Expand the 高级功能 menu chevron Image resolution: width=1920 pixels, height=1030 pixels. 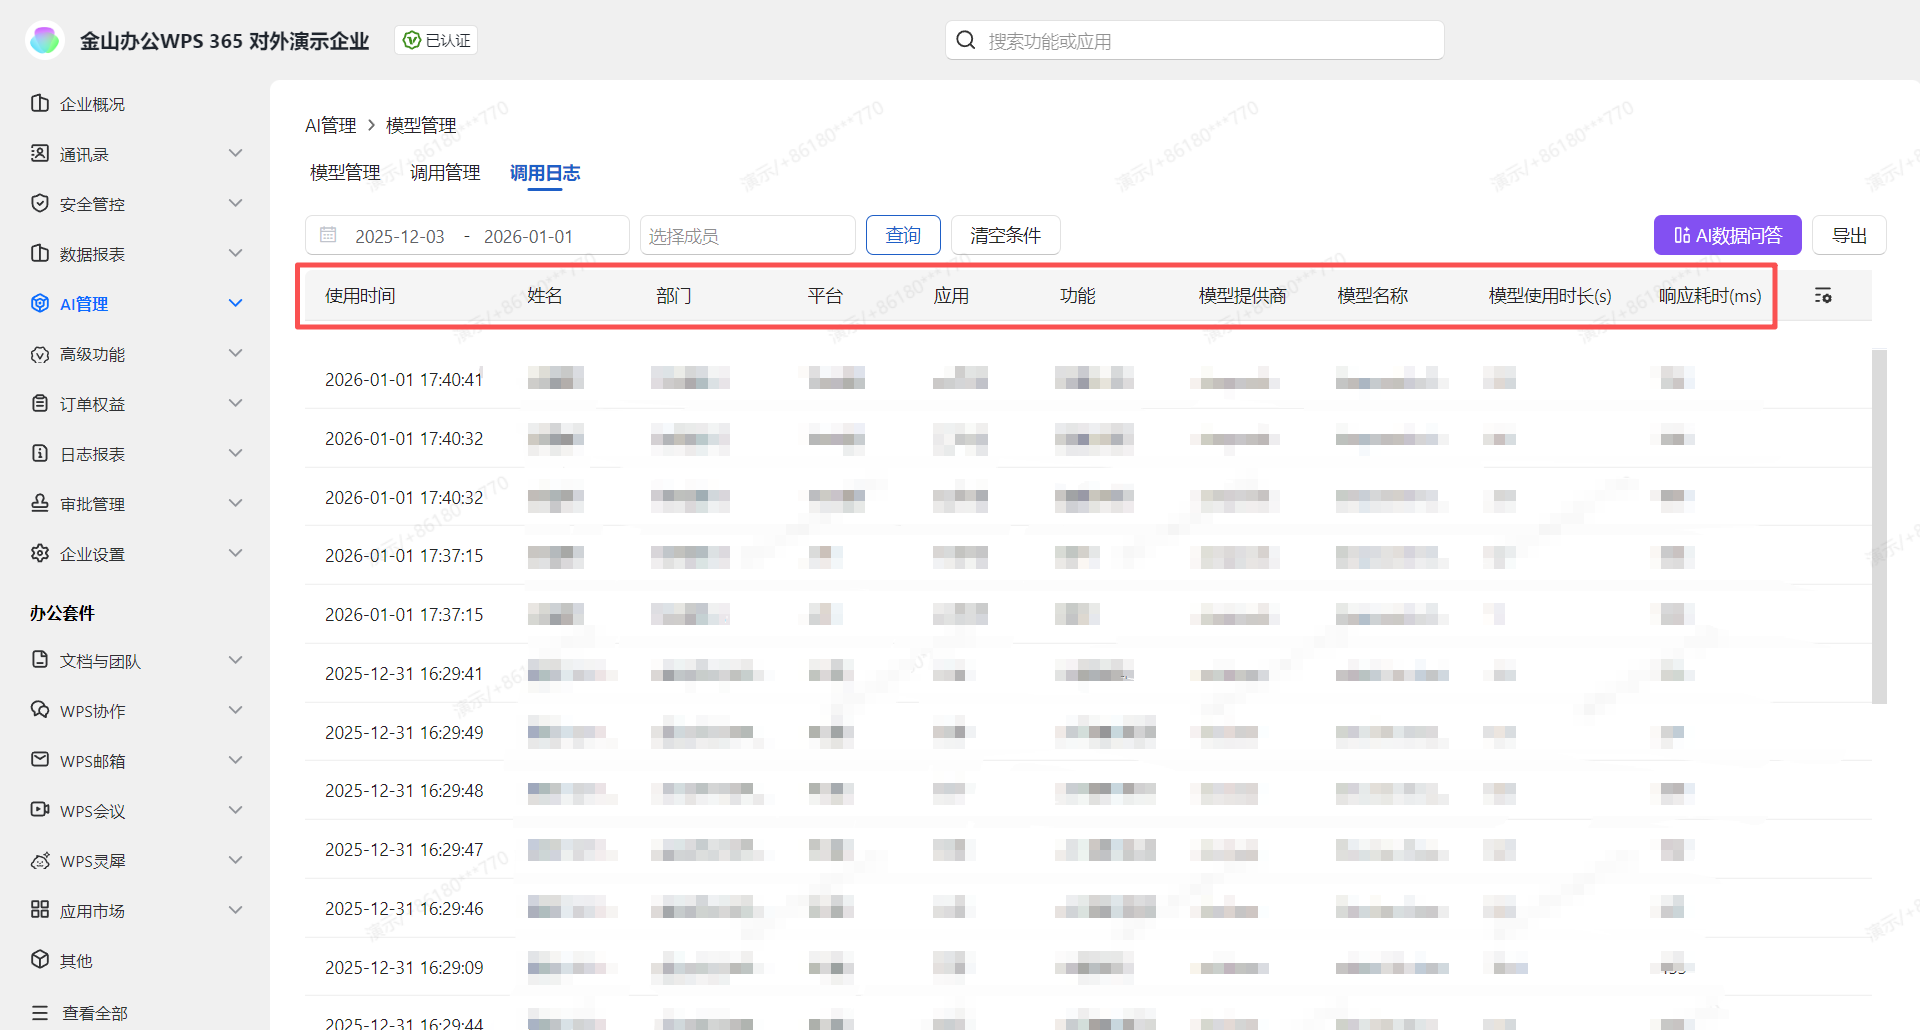point(236,353)
